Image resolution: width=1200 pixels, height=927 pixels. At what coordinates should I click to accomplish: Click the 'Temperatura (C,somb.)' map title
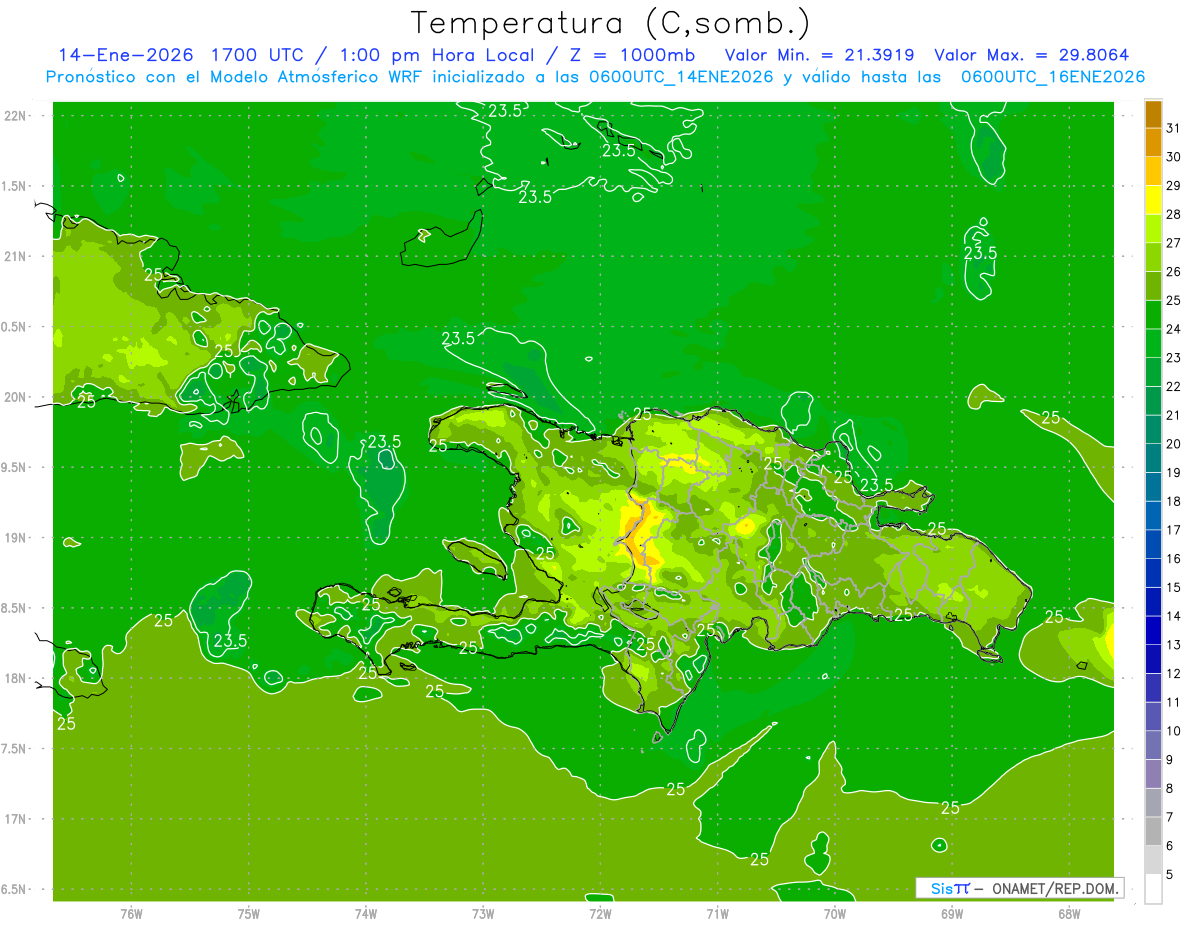611,24
